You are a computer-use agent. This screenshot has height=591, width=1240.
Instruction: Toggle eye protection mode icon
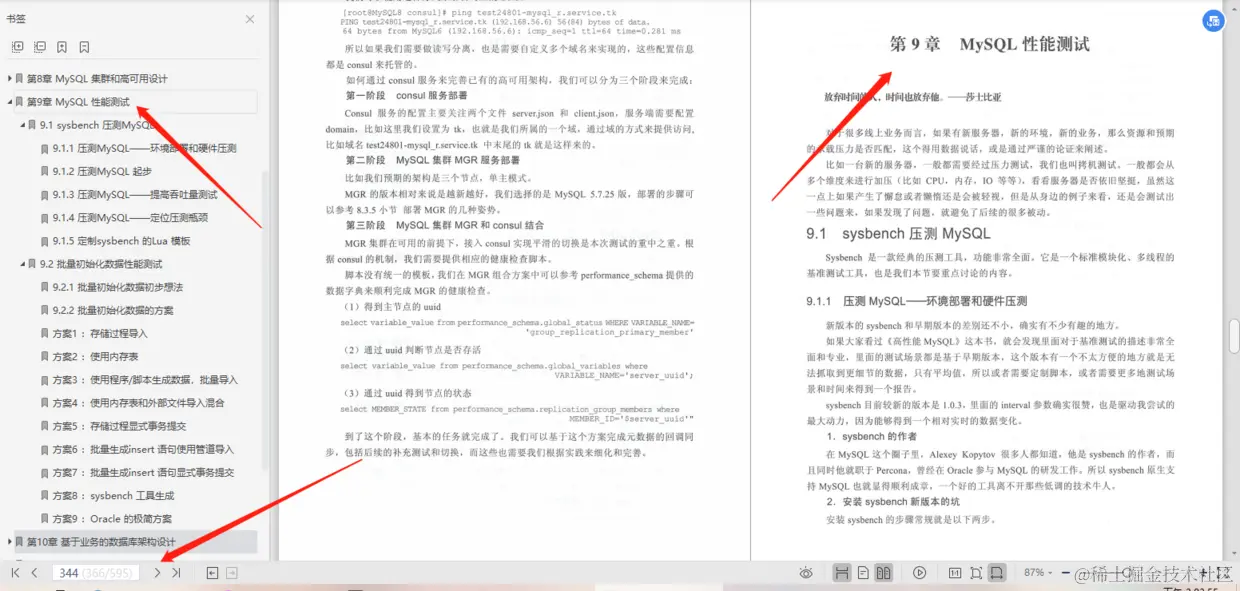pyautogui.click(x=806, y=573)
